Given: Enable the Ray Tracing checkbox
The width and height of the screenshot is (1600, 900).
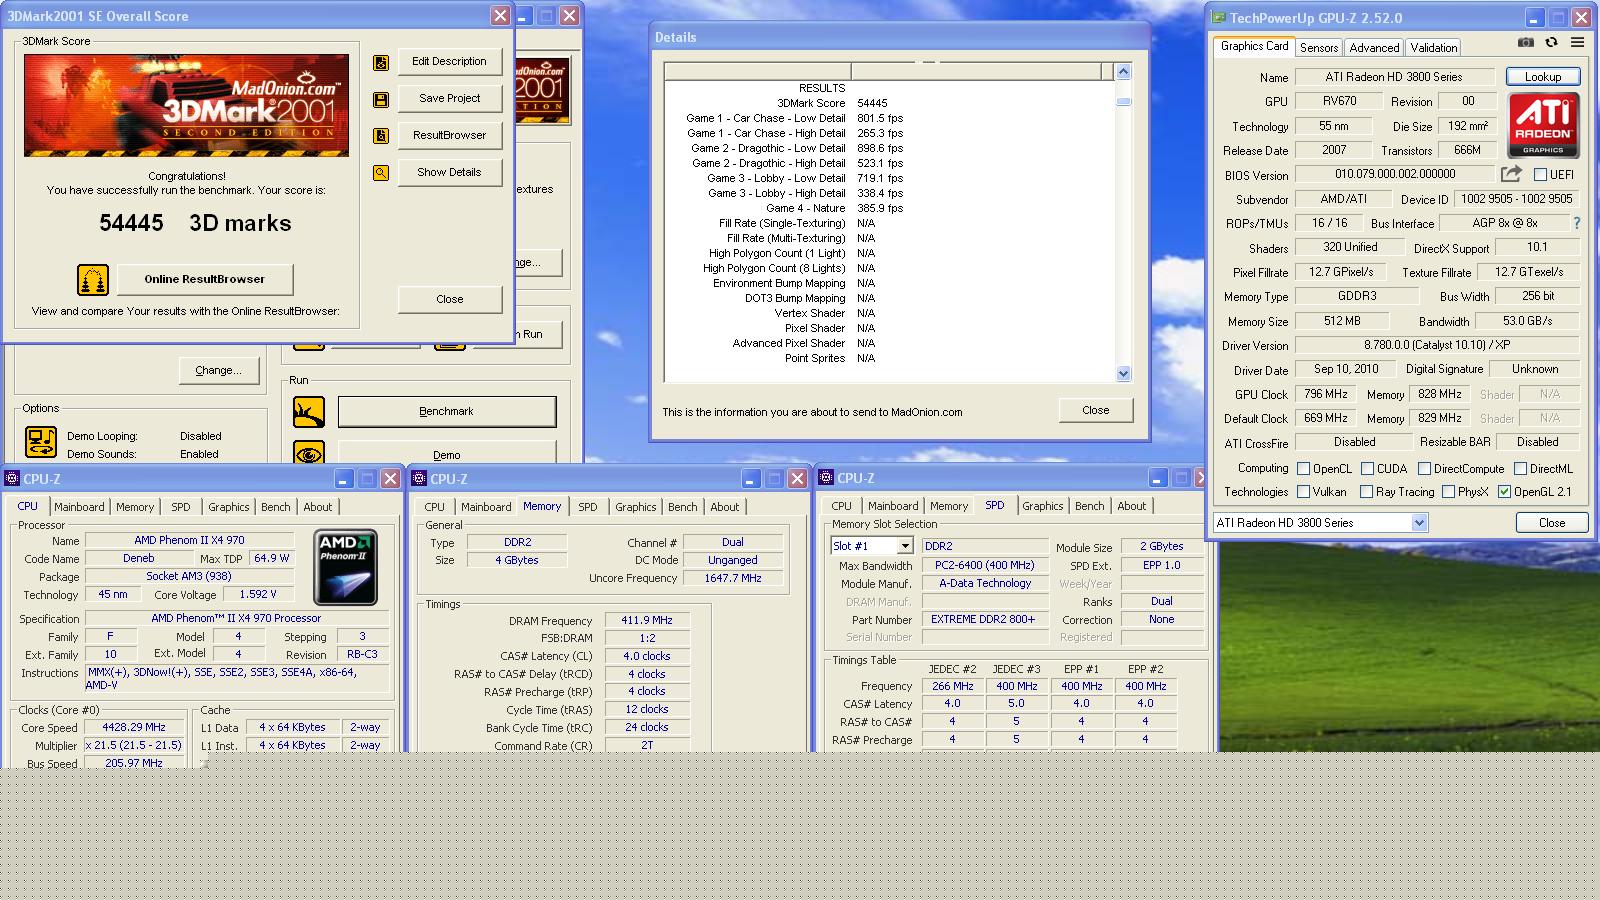Looking at the screenshot, I should pos(1367,491).
